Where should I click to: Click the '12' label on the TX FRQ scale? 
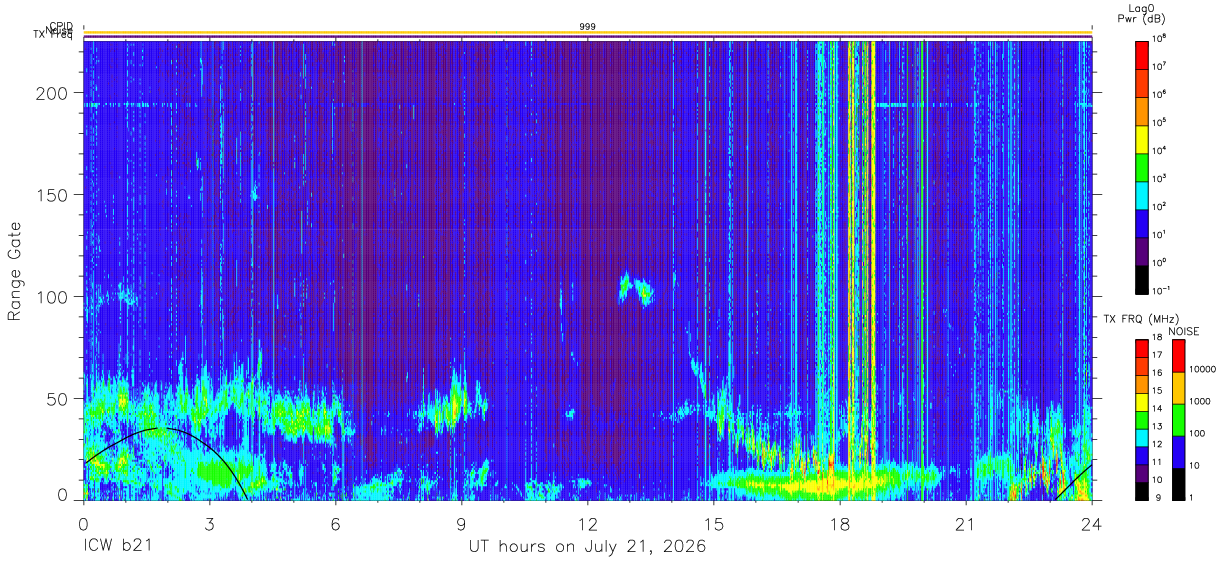click(1157, 444)
